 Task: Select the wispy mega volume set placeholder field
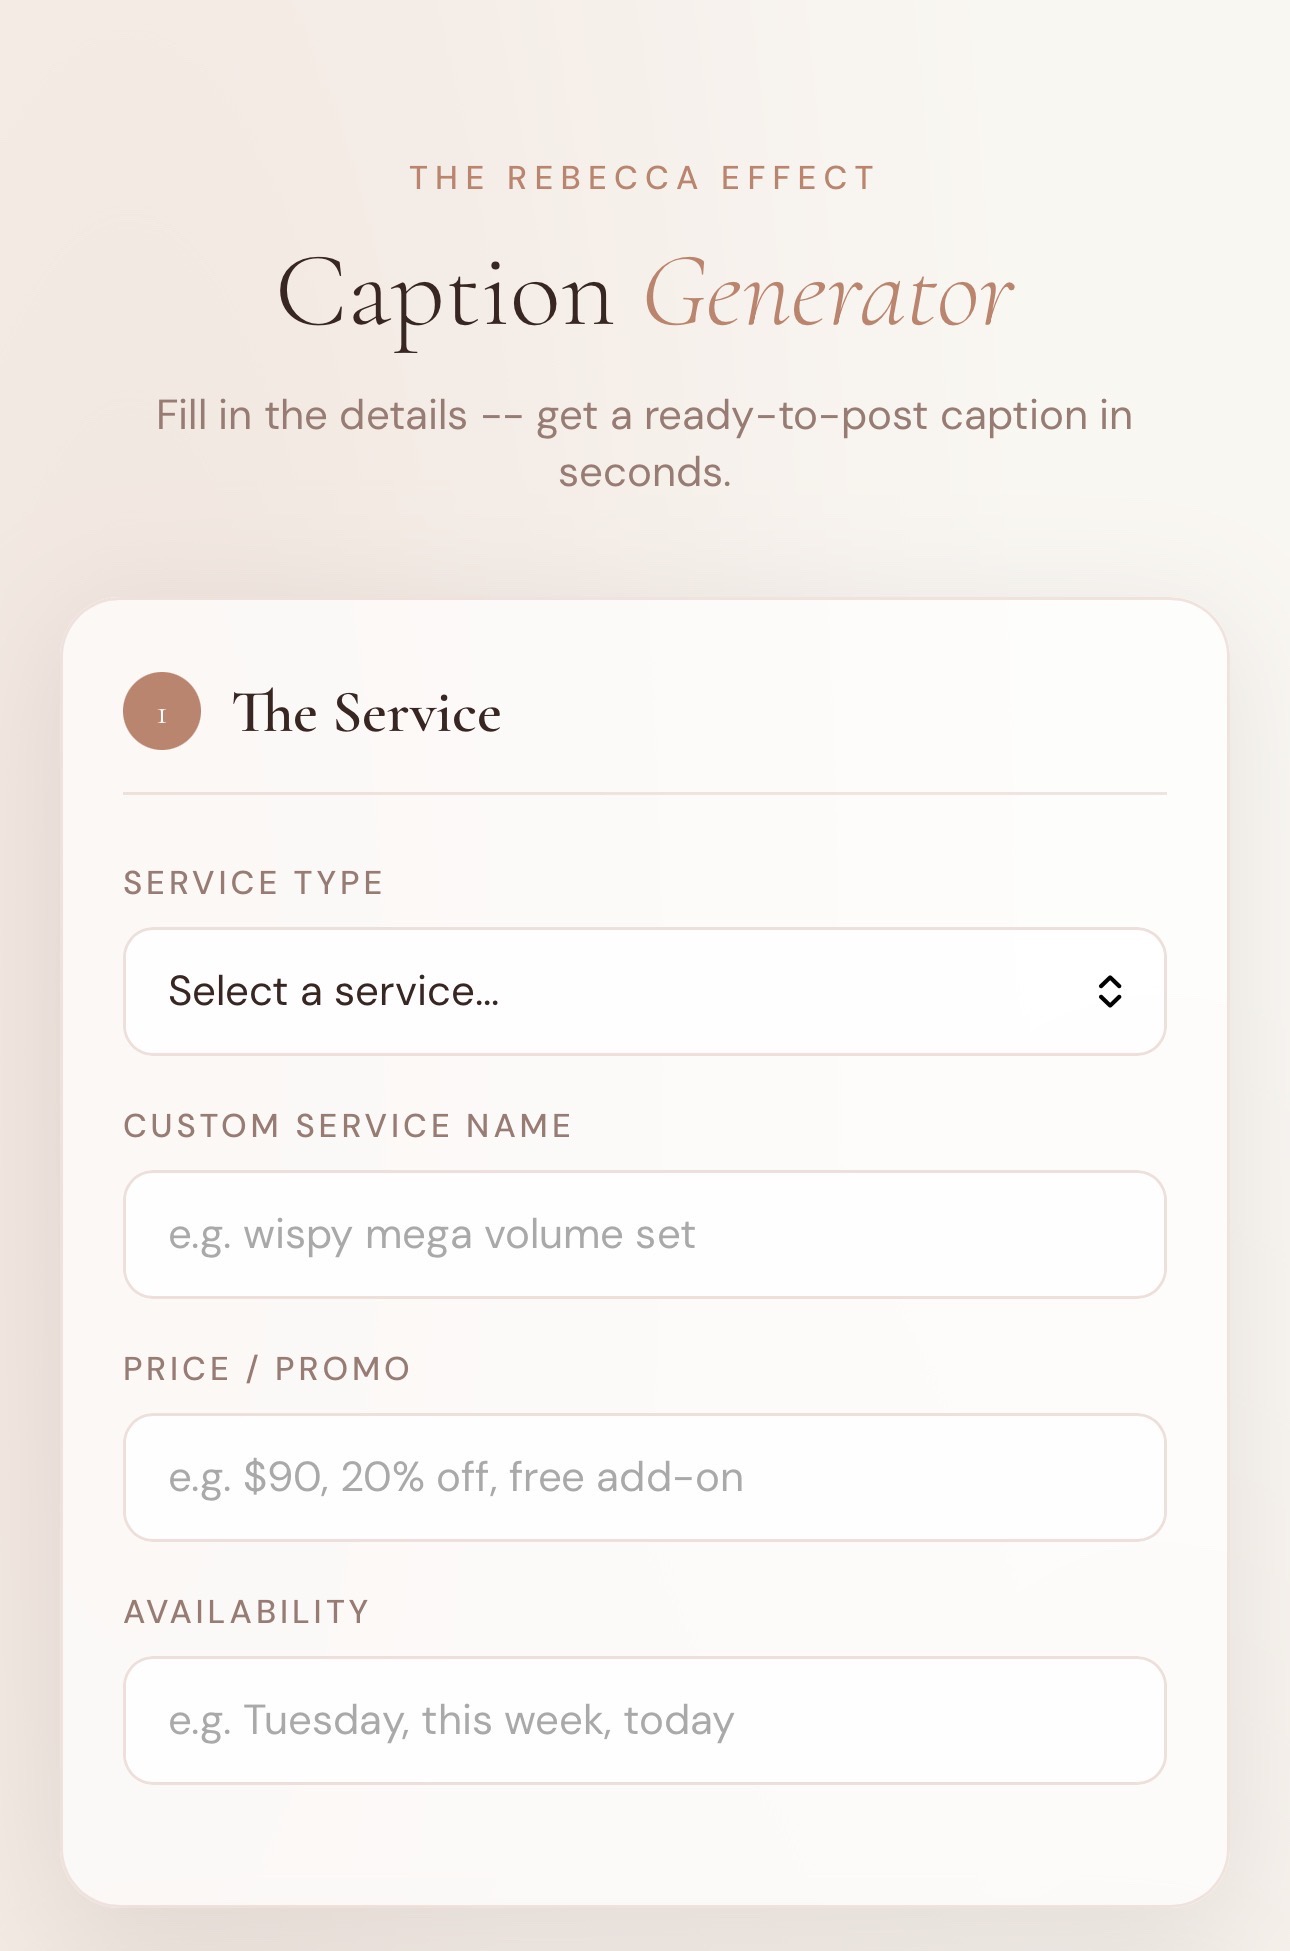pyautogui.click(x=645, y=1234)
